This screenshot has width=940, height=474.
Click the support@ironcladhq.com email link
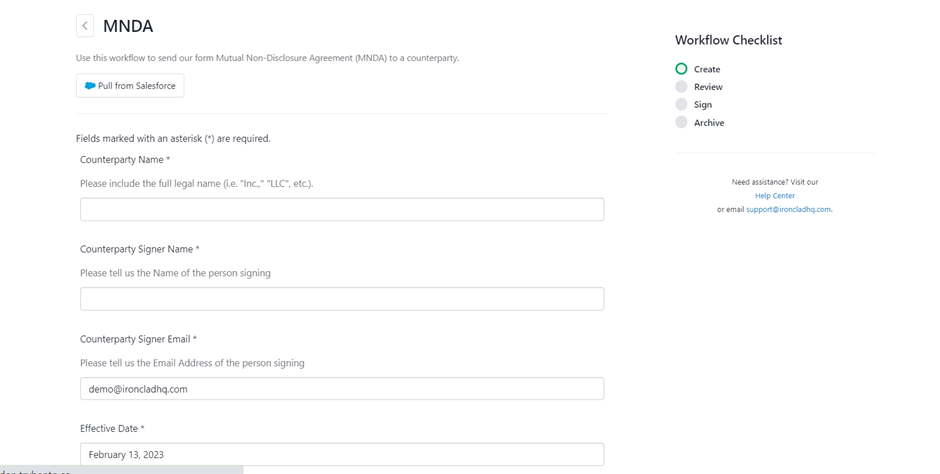click(788, 210)
